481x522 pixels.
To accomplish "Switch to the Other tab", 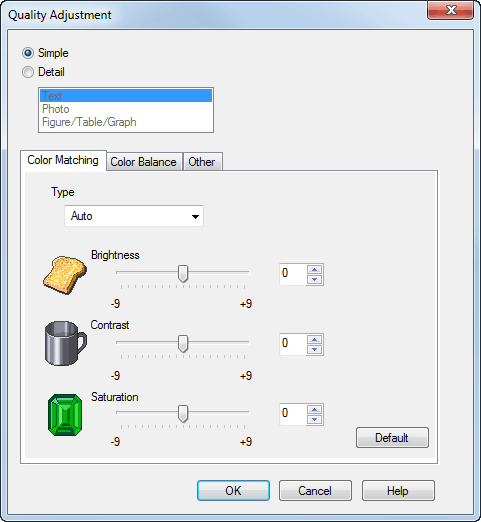I will point(202,162).
